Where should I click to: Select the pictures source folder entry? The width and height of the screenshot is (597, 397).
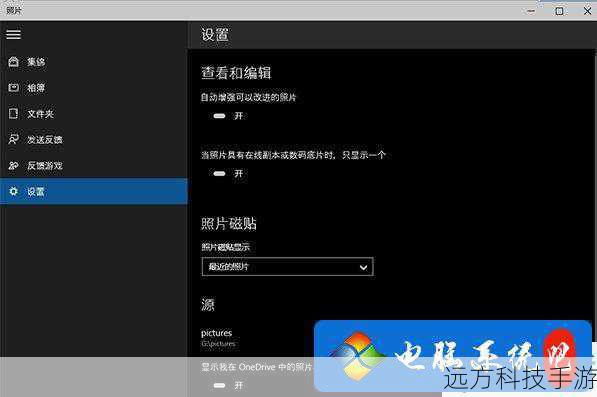(218, 338)
